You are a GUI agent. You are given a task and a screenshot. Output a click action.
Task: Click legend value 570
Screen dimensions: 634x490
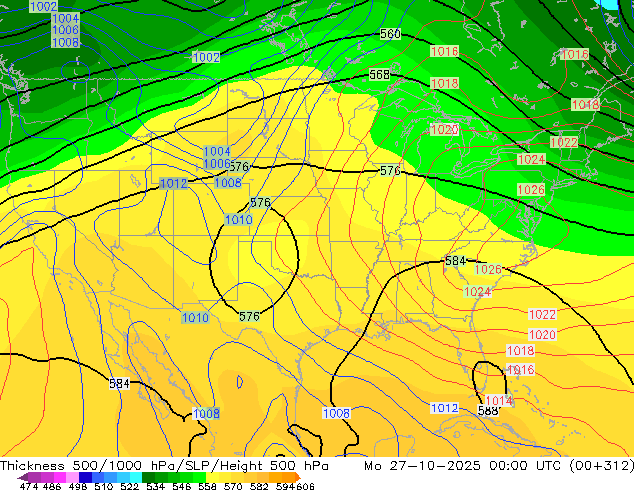click(233, 486)
